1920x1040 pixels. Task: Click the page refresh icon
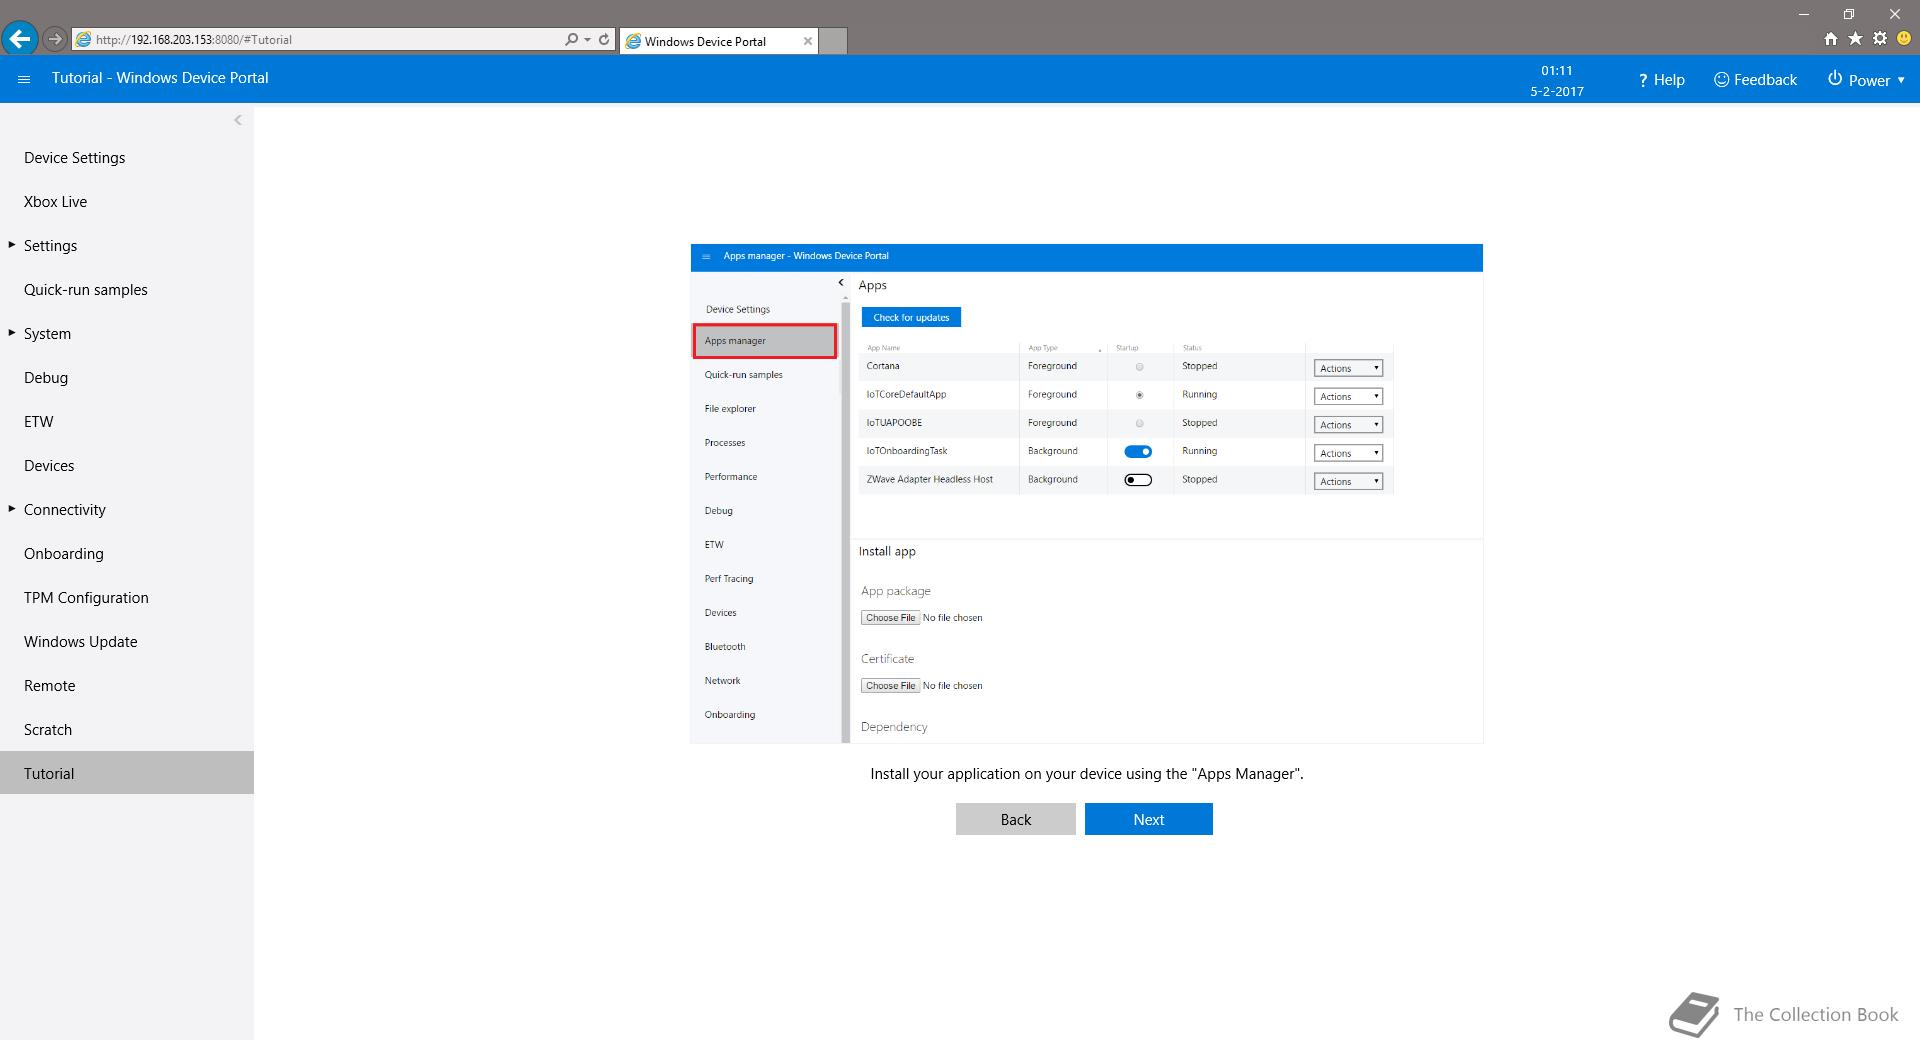tap(604, 40)
